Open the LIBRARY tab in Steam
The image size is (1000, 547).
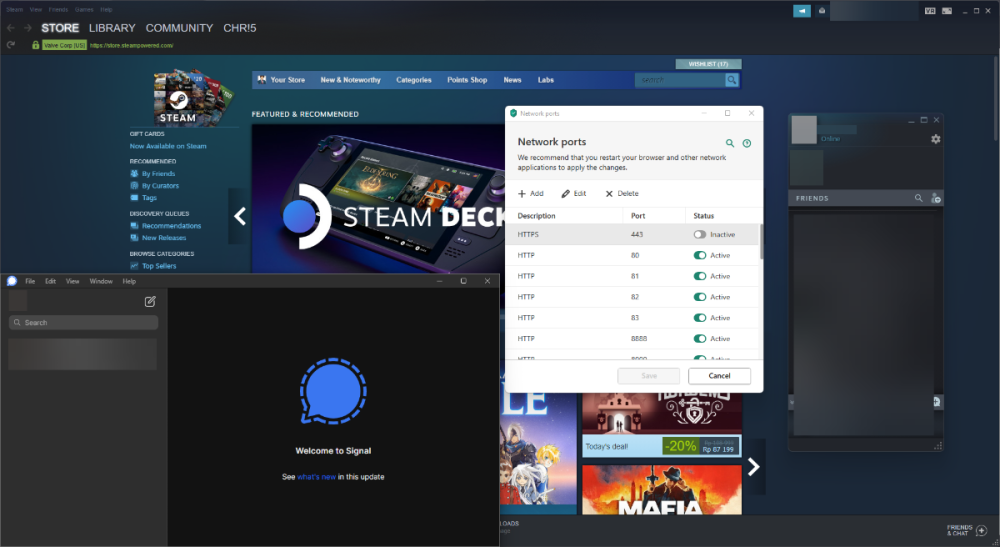point(112,28)
